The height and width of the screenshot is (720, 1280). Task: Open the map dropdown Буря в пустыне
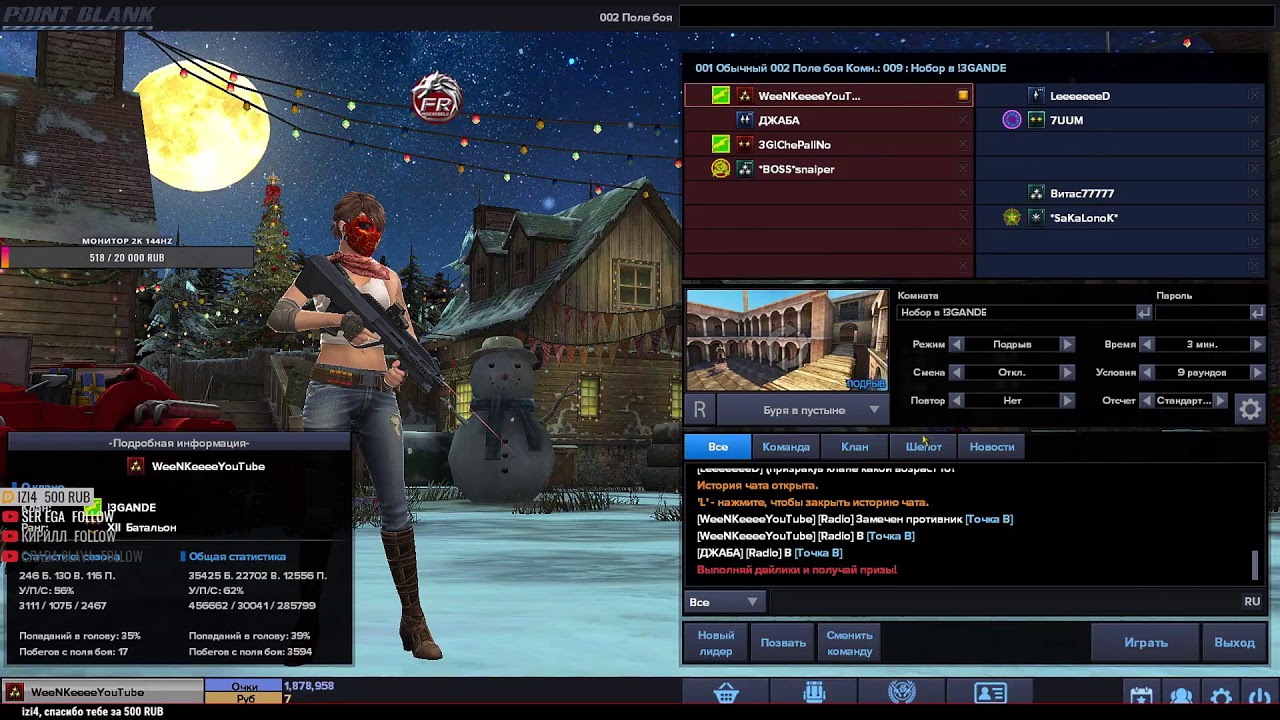[x=804, y=410]
